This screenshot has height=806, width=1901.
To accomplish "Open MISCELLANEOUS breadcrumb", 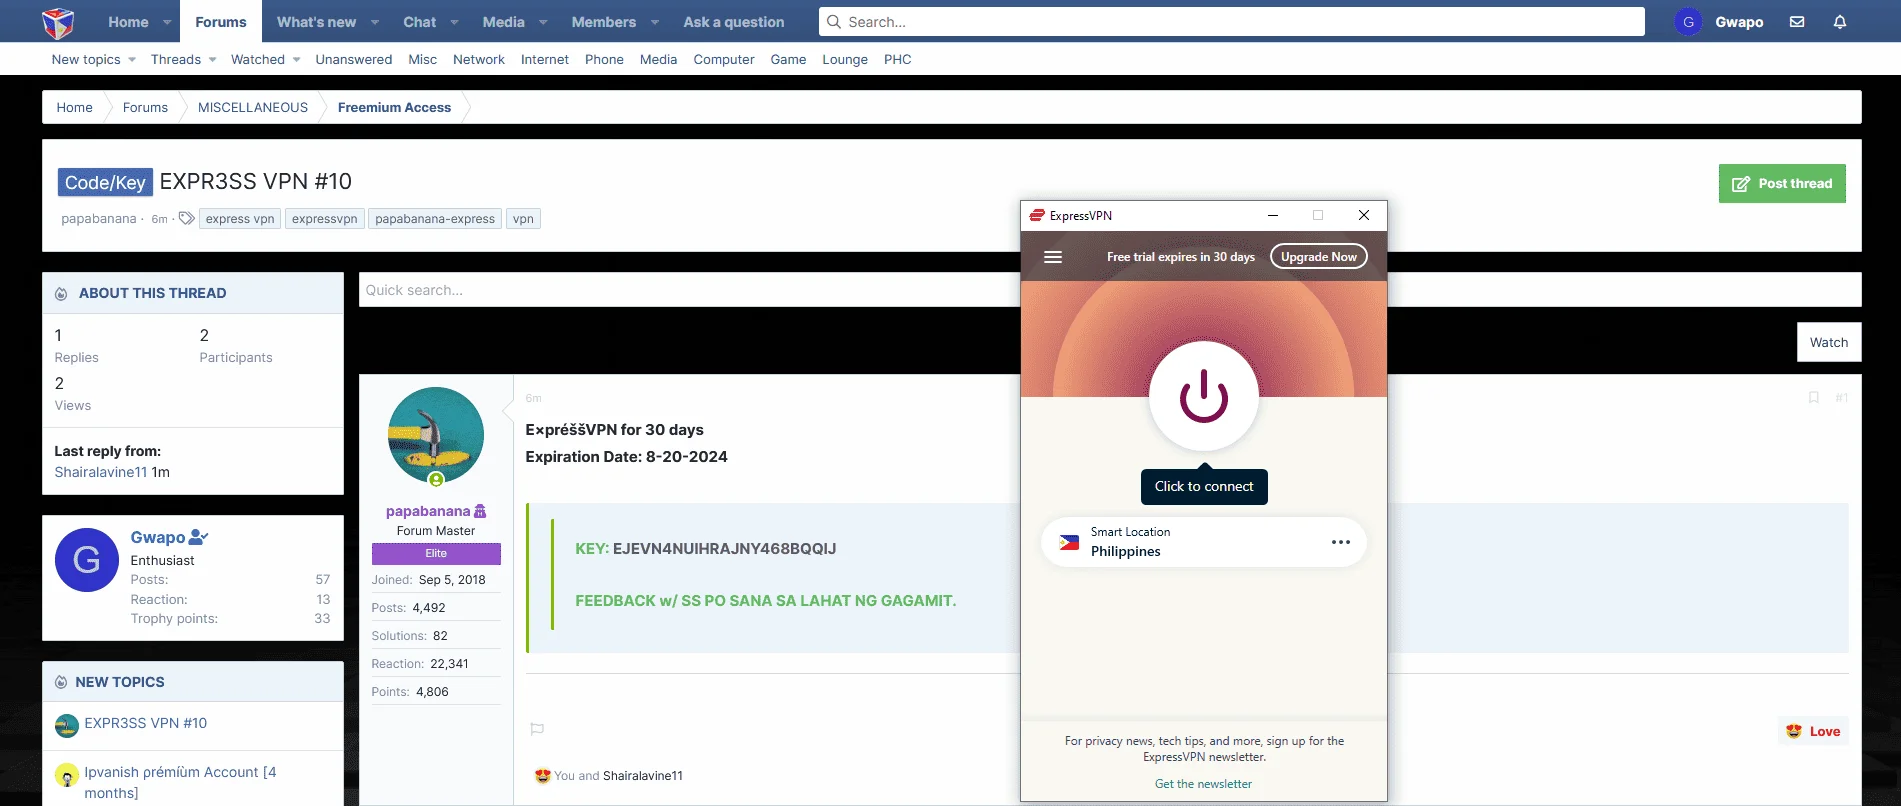I will [253, 108].
